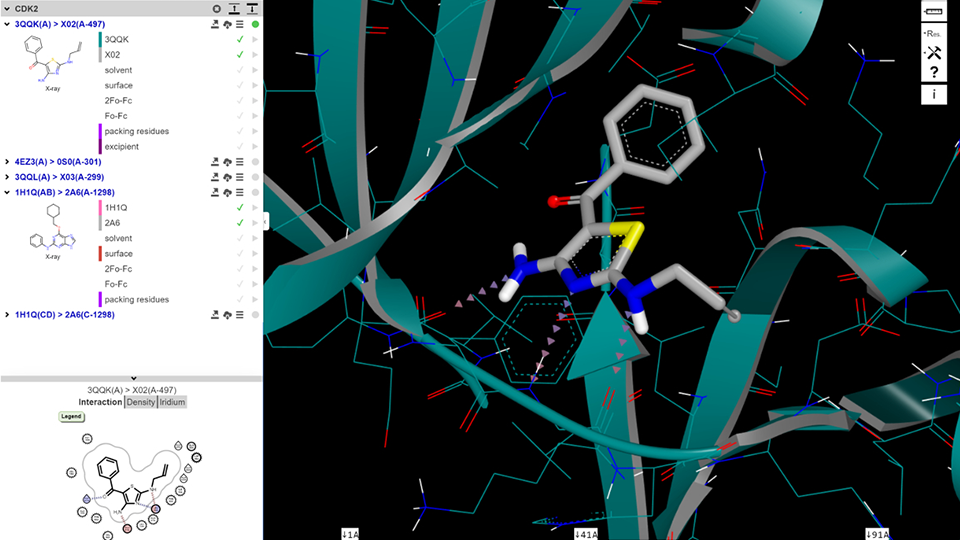Viewport: 960px width, 540px height.
Task: Enable the surface checkmark under 3QQK(A)
Action: pyautogui.click(x=240, y=85)
